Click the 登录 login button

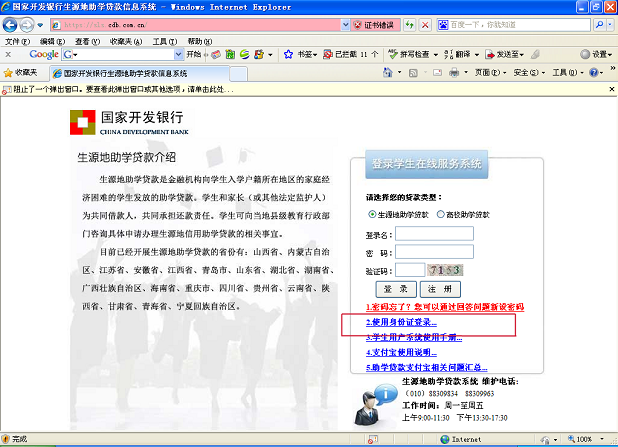[x=396, y=289]
